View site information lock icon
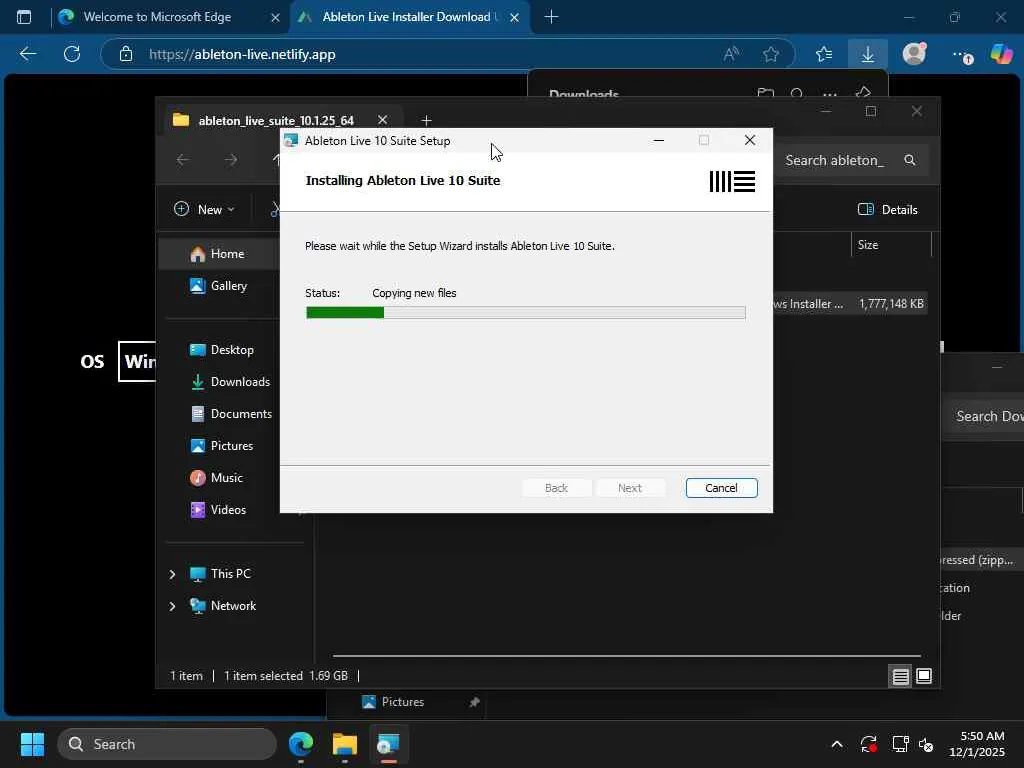The image size is (1024, 768). 126,54
